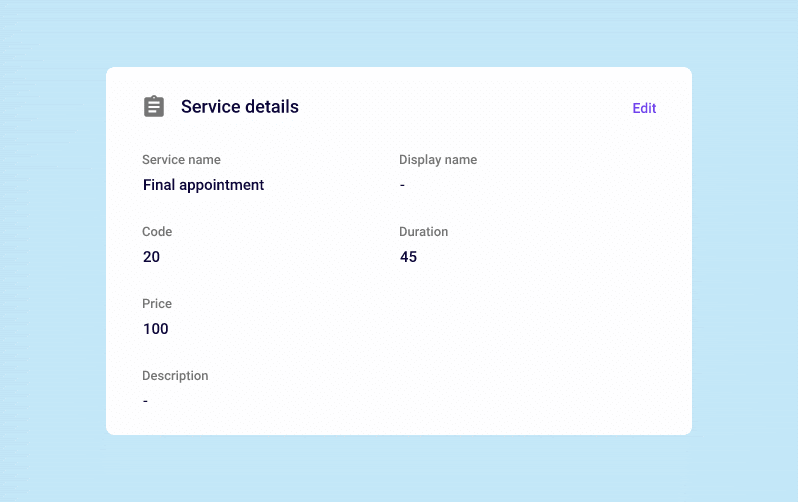Click the 'Code' label
798x502 pixels.
(157, 232)
